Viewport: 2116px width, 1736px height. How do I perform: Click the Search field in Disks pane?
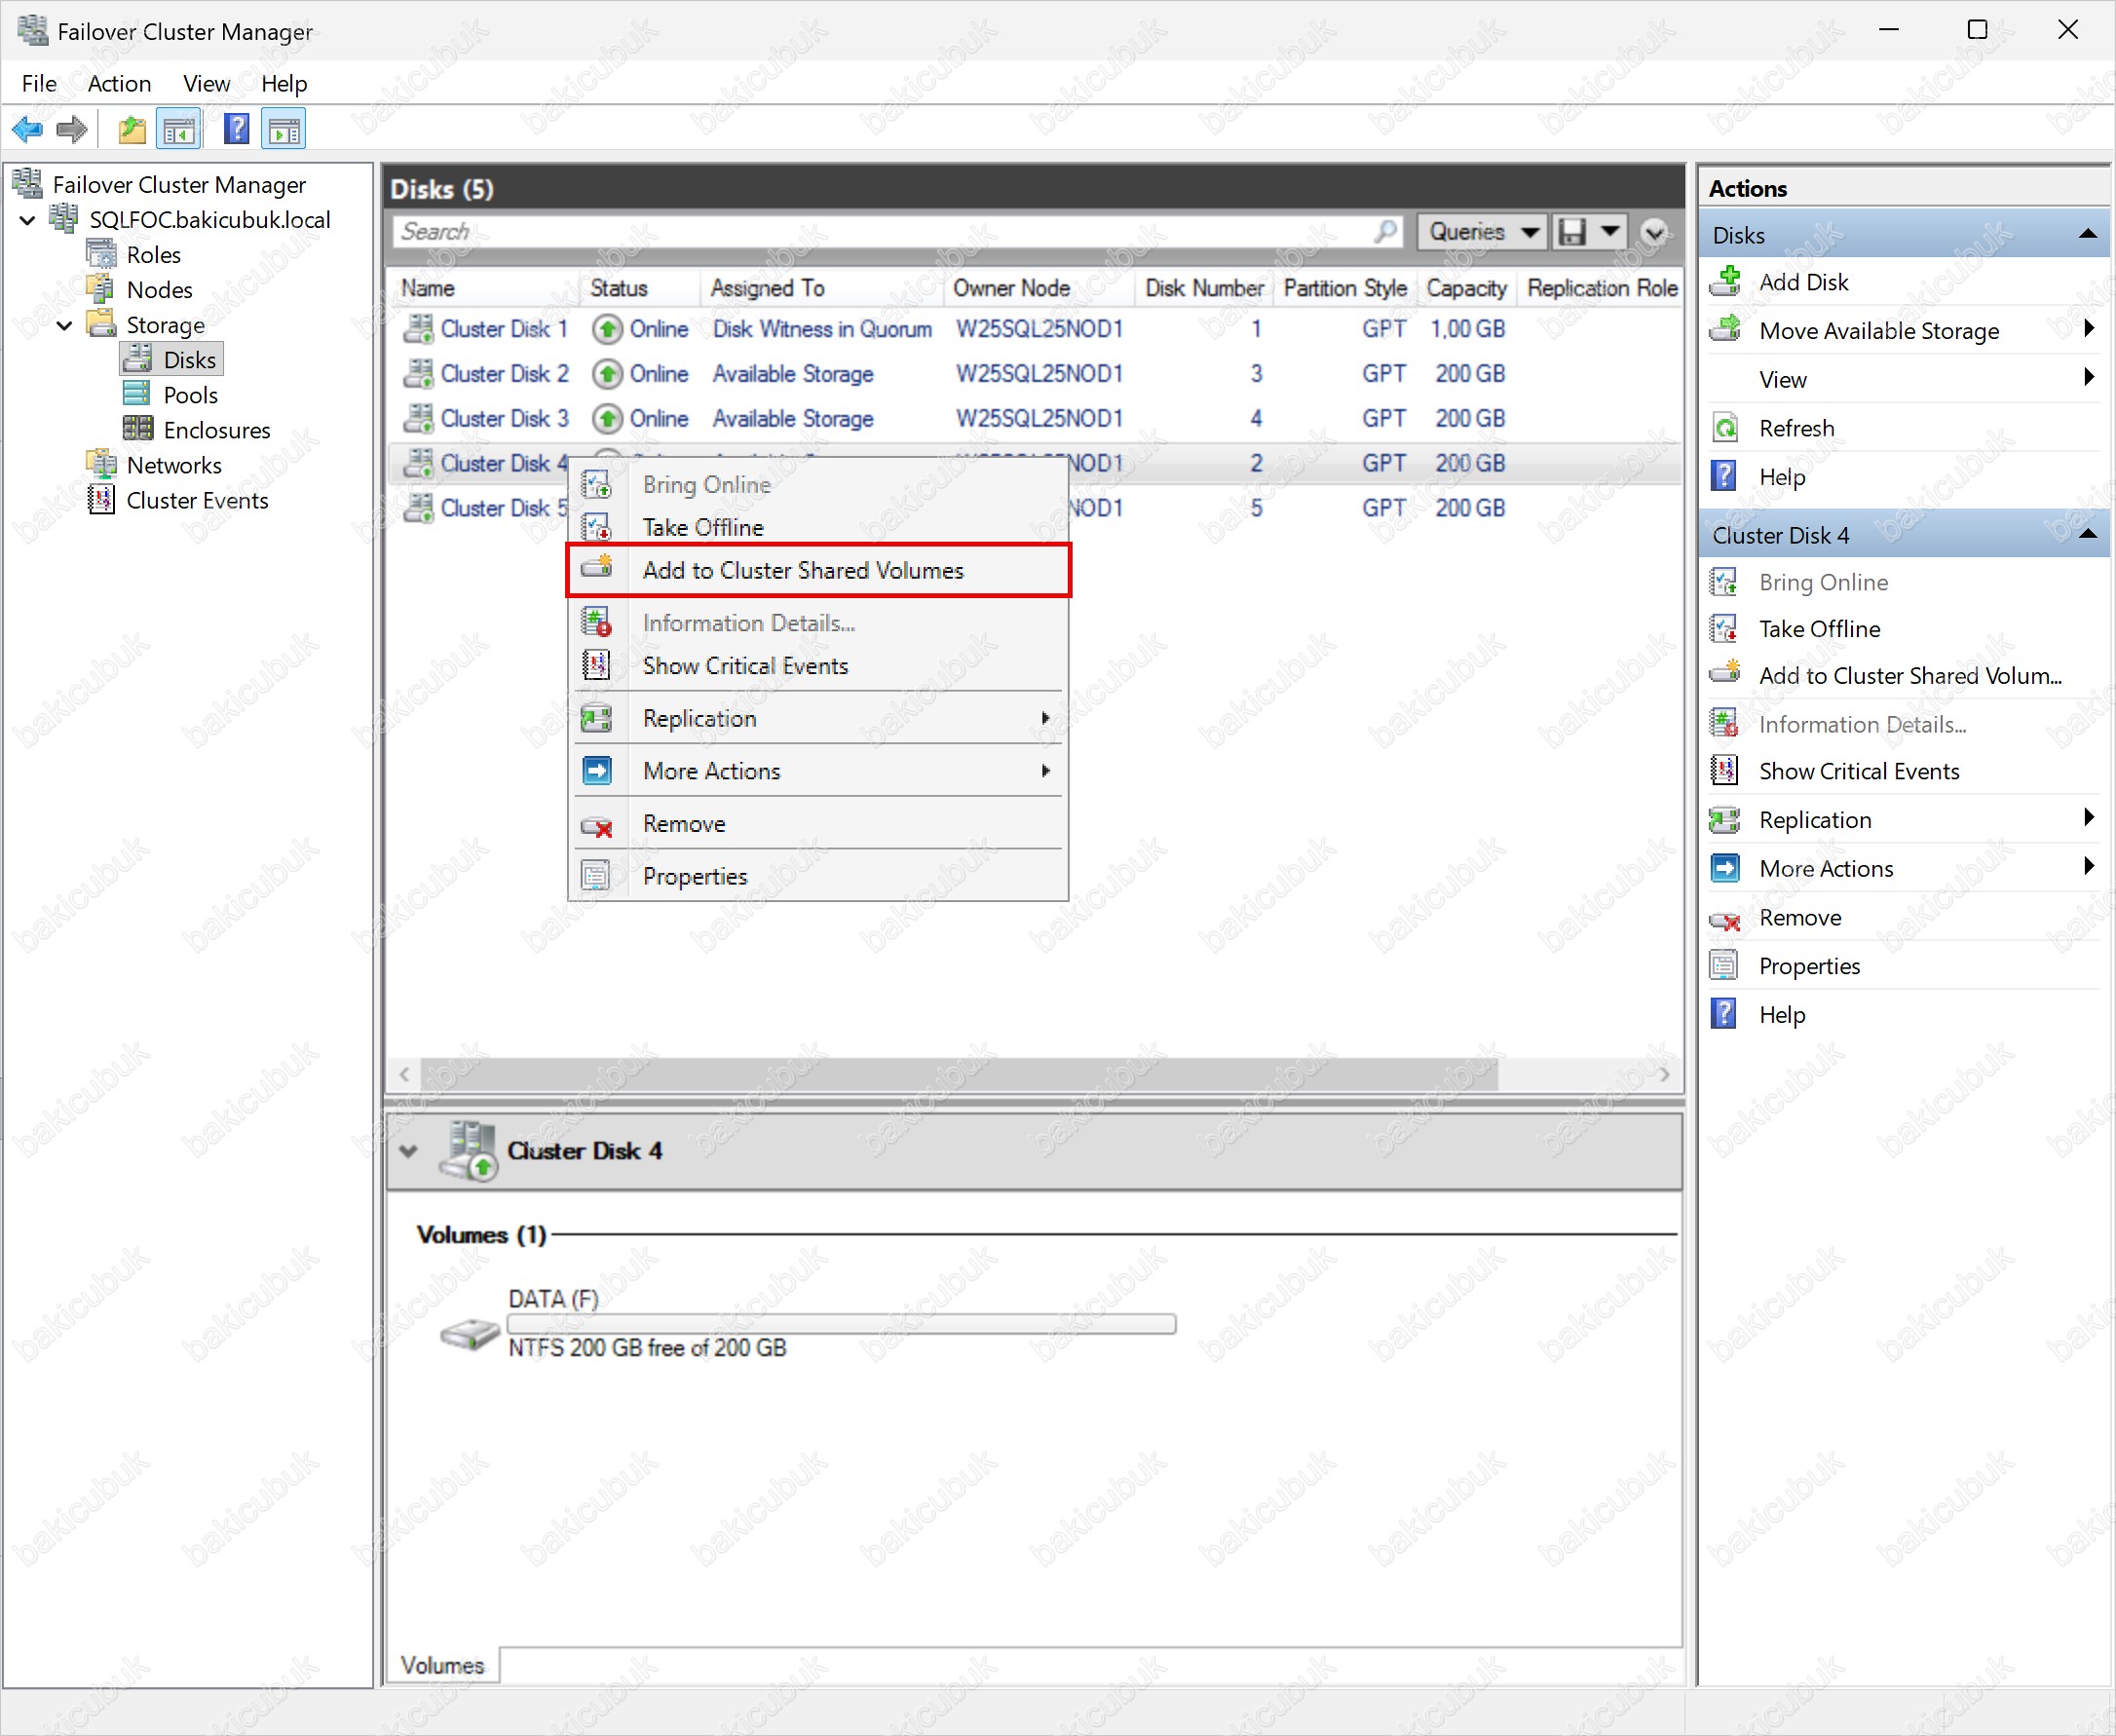(x=880, y=232)
